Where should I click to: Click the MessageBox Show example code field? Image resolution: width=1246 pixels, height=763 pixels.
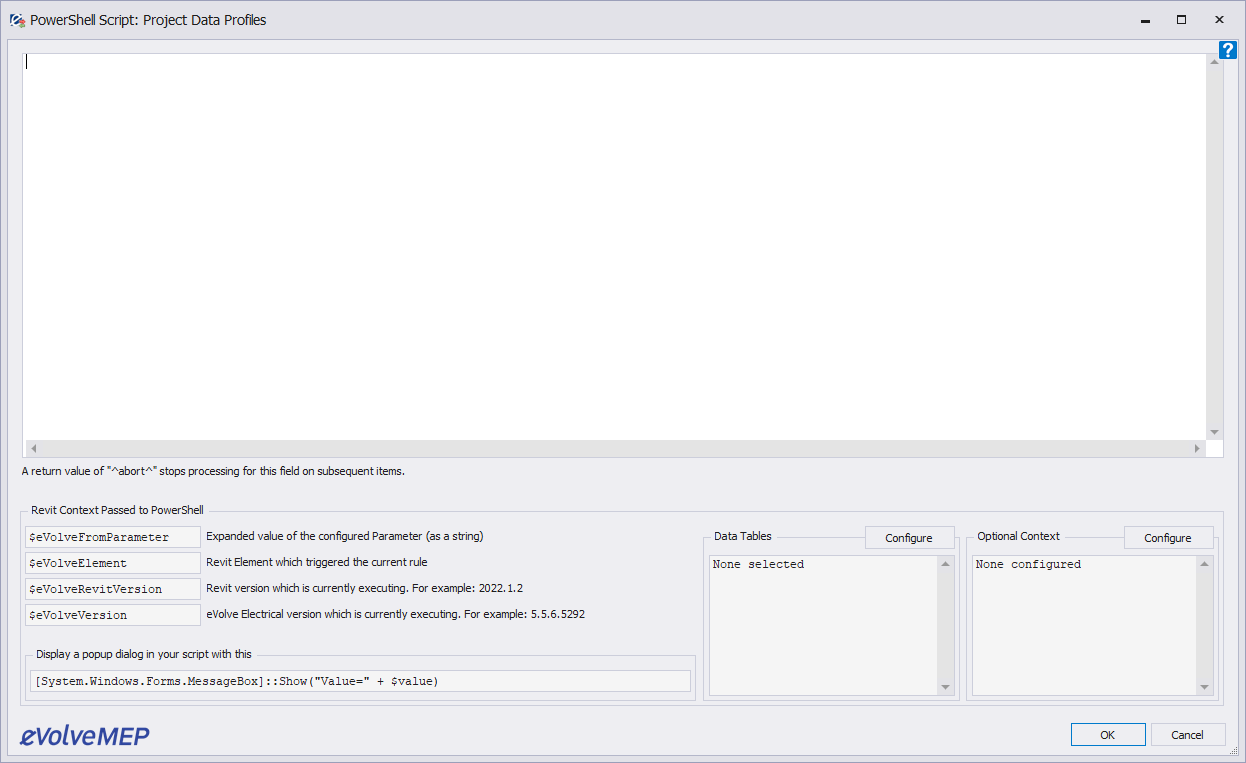click(360, 681)
